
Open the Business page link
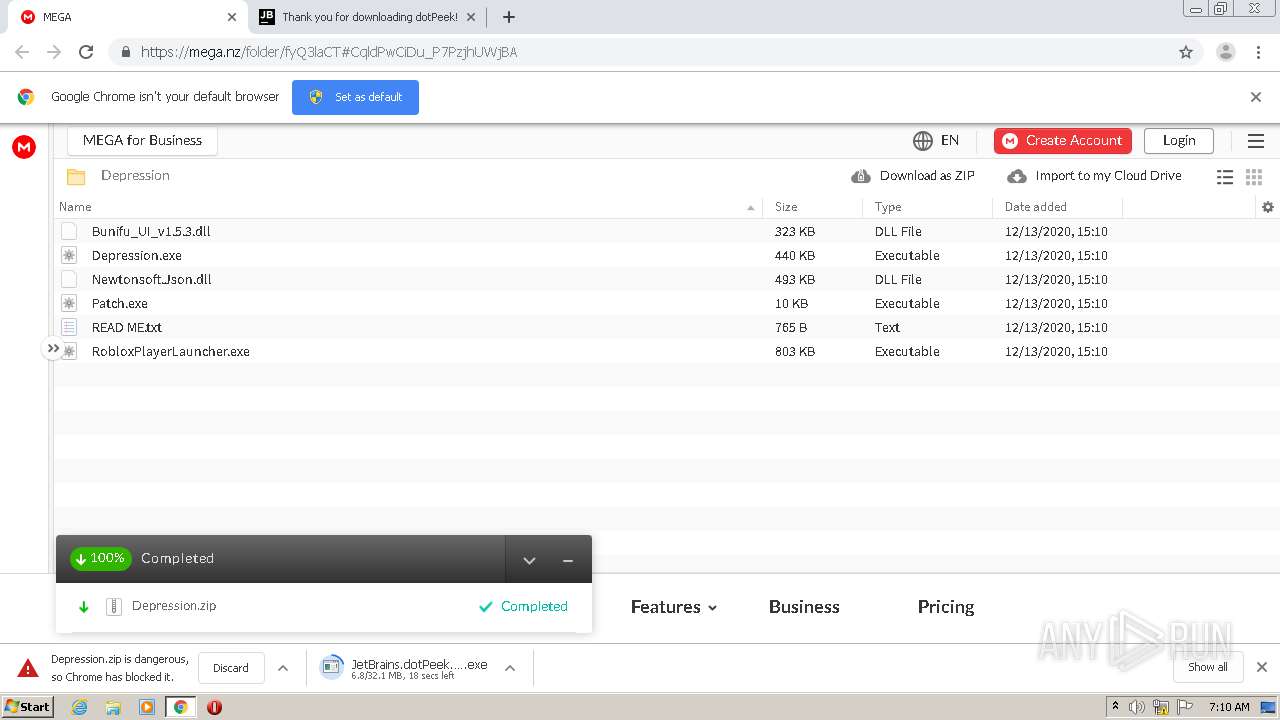click(x=804, y=607)
